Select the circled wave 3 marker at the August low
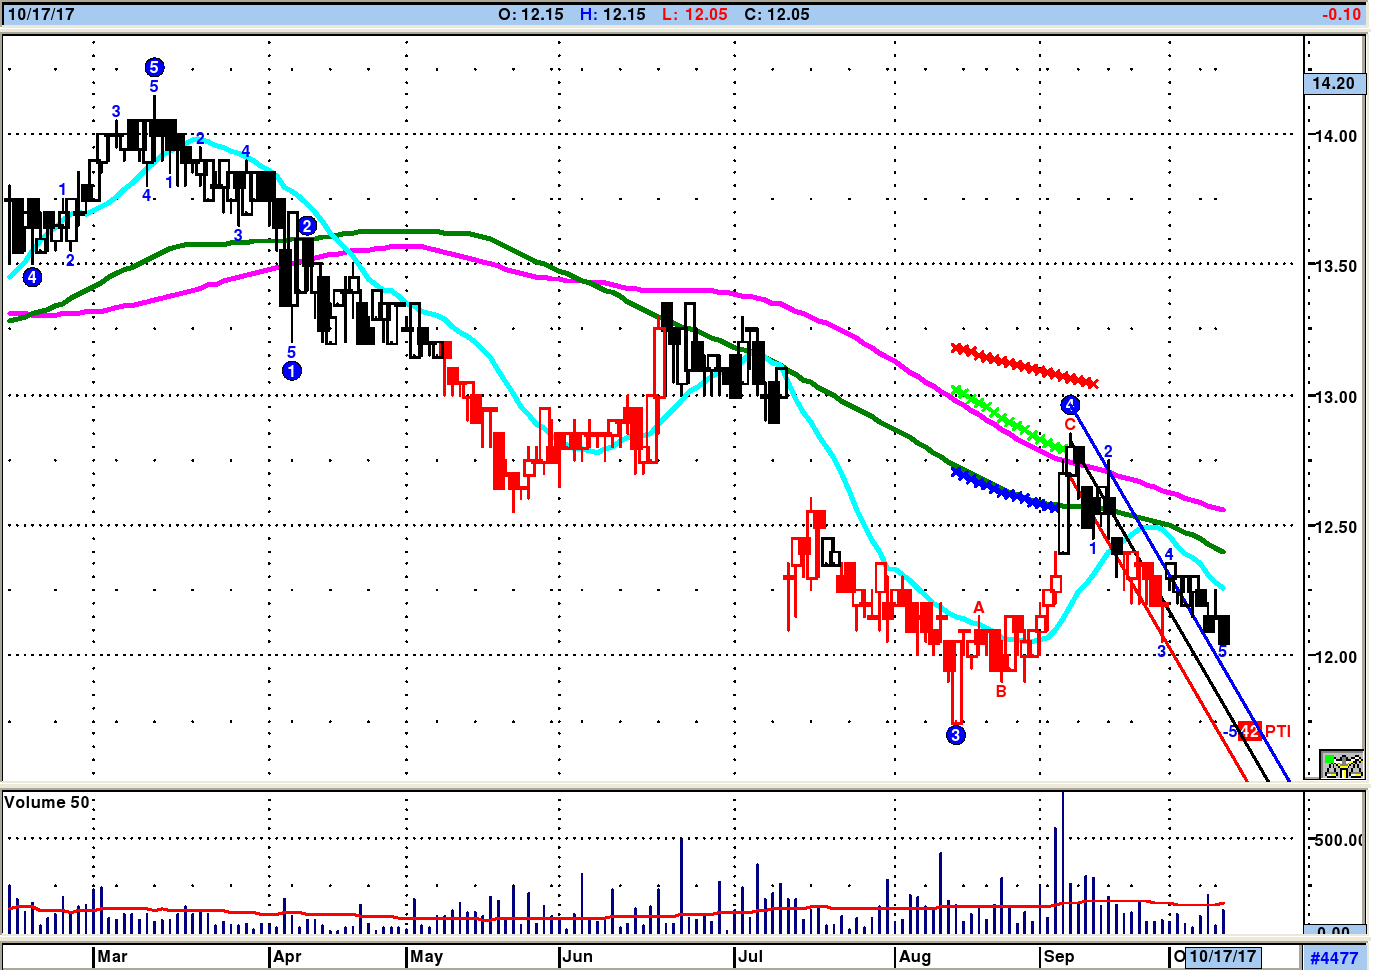The height and width of the screenshot is (970, 1400). (x=956, y=735)
